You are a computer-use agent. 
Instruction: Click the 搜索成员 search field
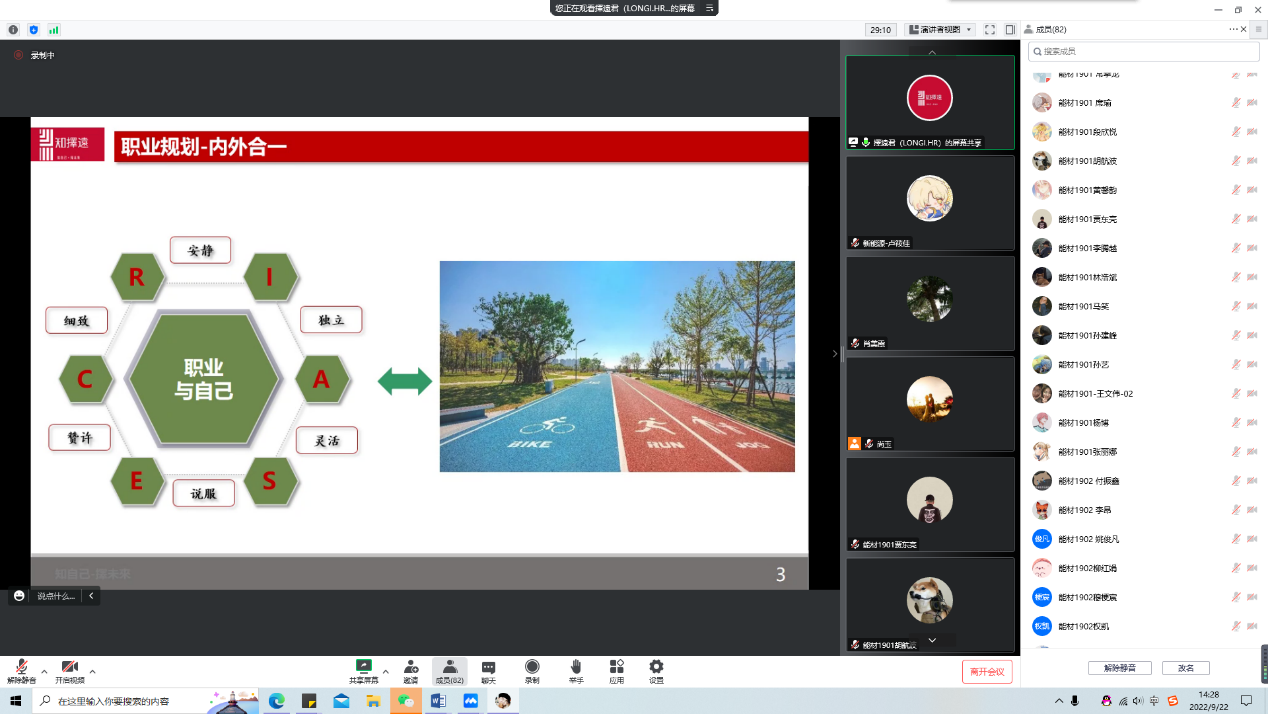tap(1144, 51)
